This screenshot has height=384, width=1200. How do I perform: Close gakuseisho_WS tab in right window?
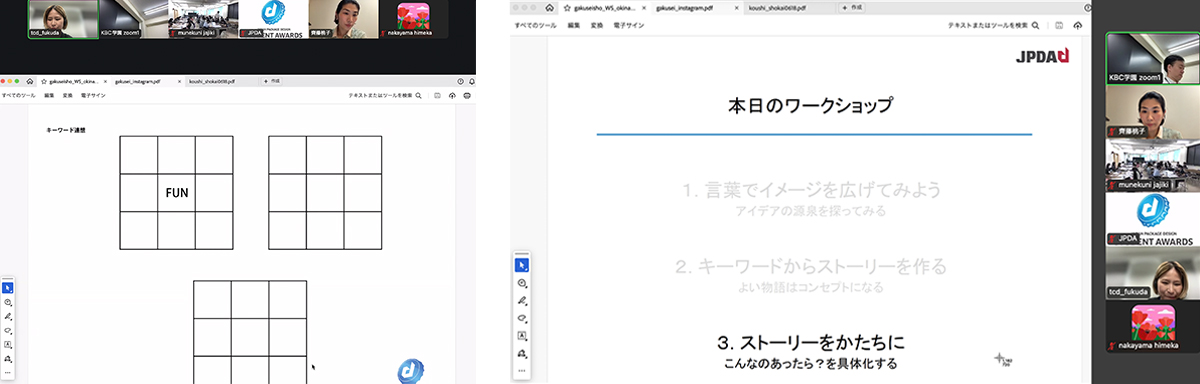tap(644, 7)
